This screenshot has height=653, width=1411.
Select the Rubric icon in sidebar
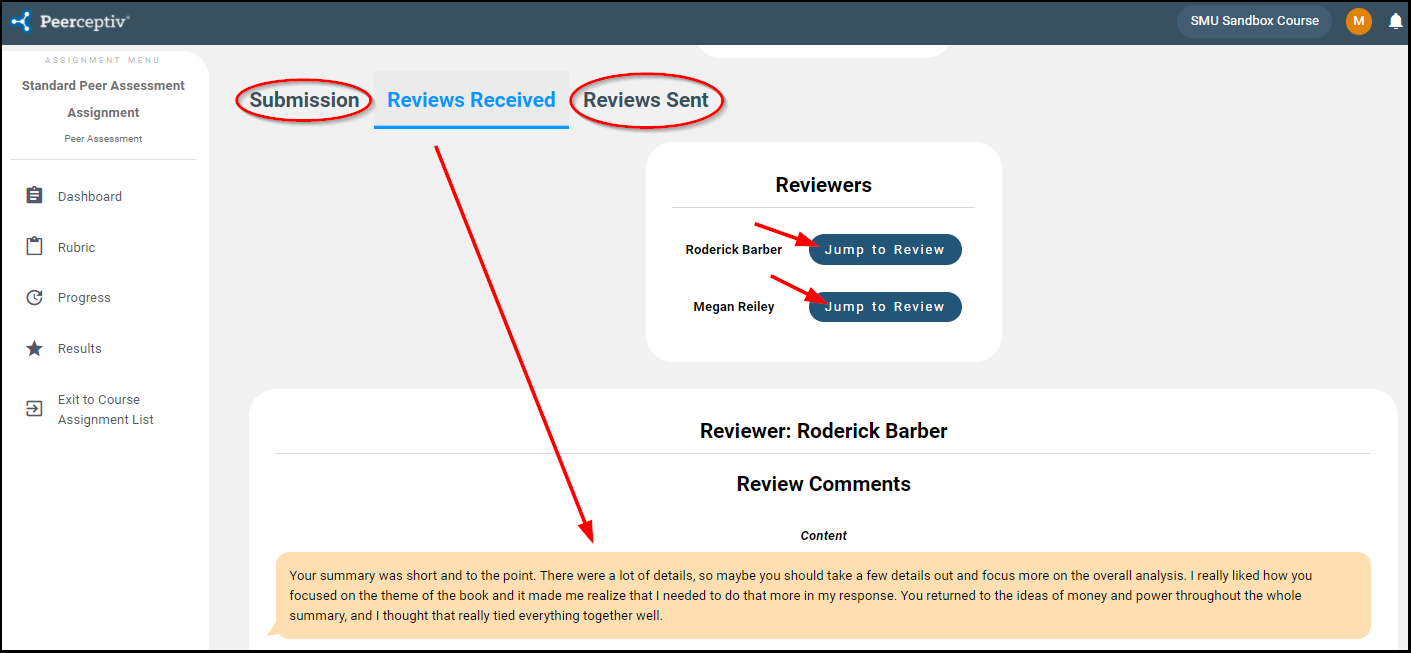[35, 247]
